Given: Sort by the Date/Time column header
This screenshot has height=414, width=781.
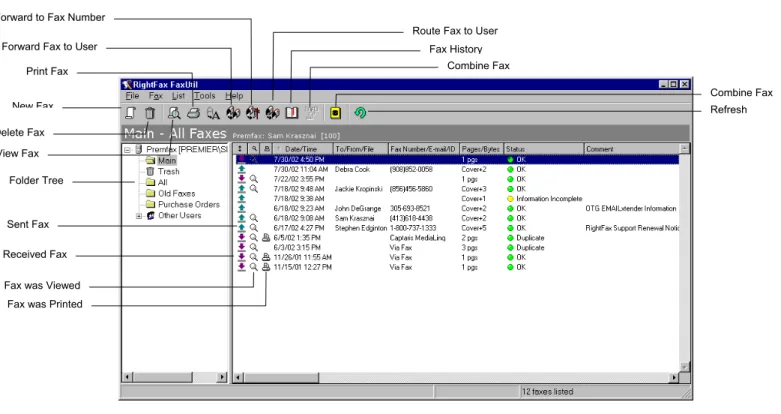Looking at the screenshot, I should click(303, 149).
